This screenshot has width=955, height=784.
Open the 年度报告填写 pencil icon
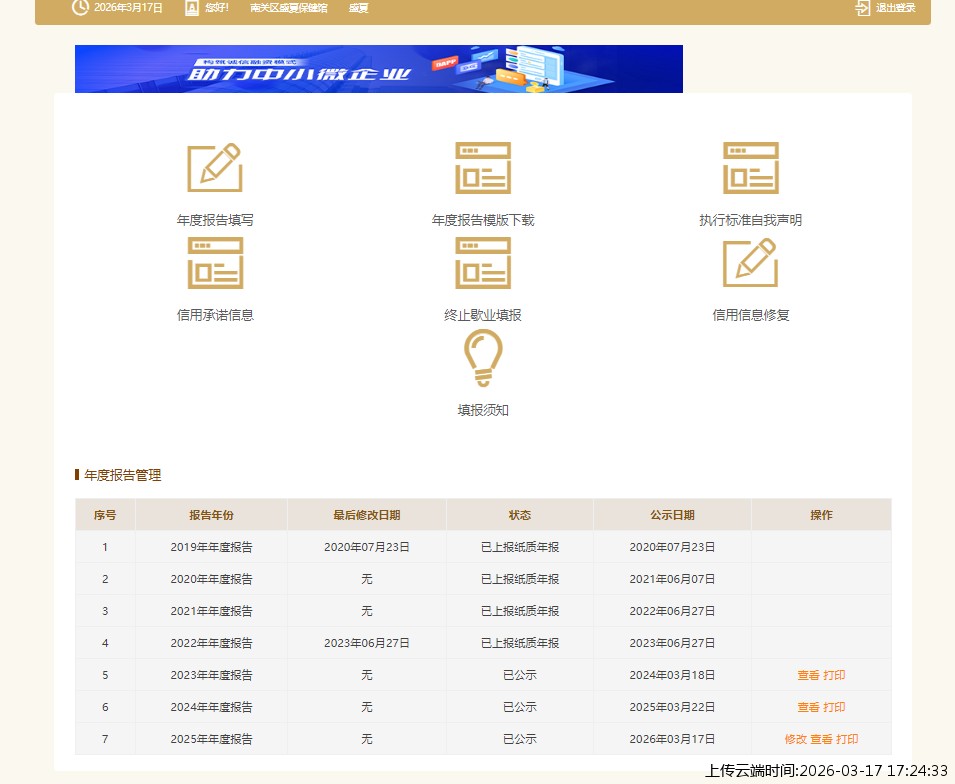coord(215,168)
